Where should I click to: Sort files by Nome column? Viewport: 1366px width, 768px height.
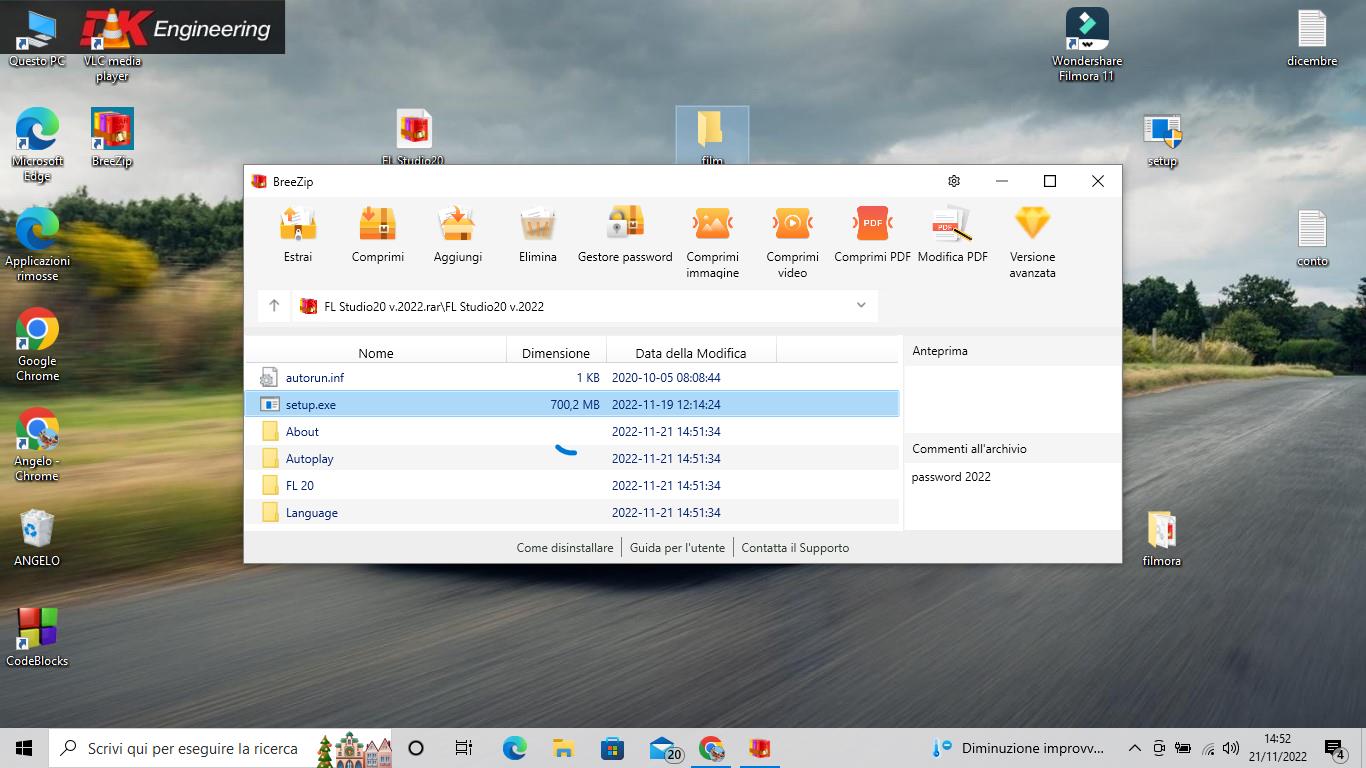tap(376, 353)
